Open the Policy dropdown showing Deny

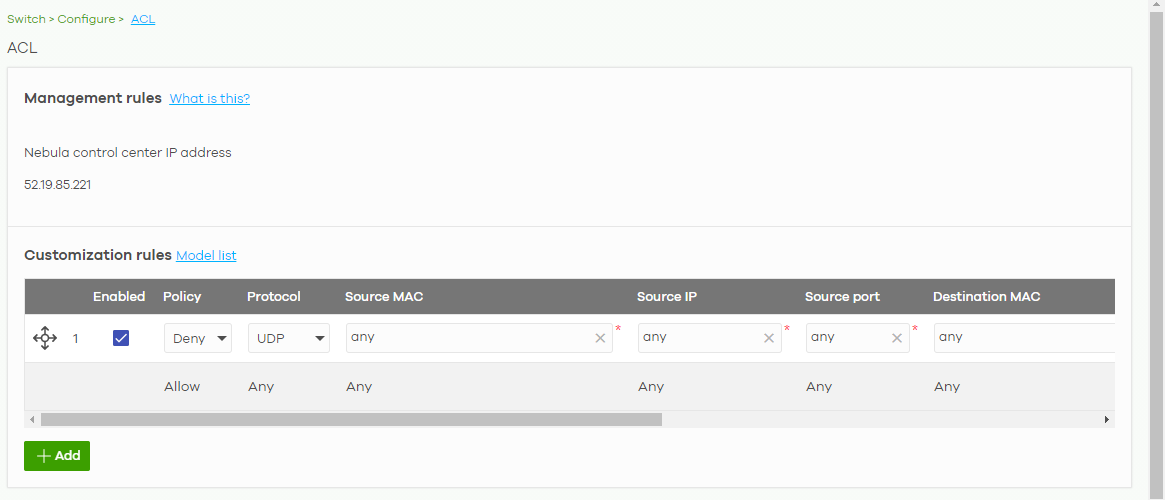point(197,339)
